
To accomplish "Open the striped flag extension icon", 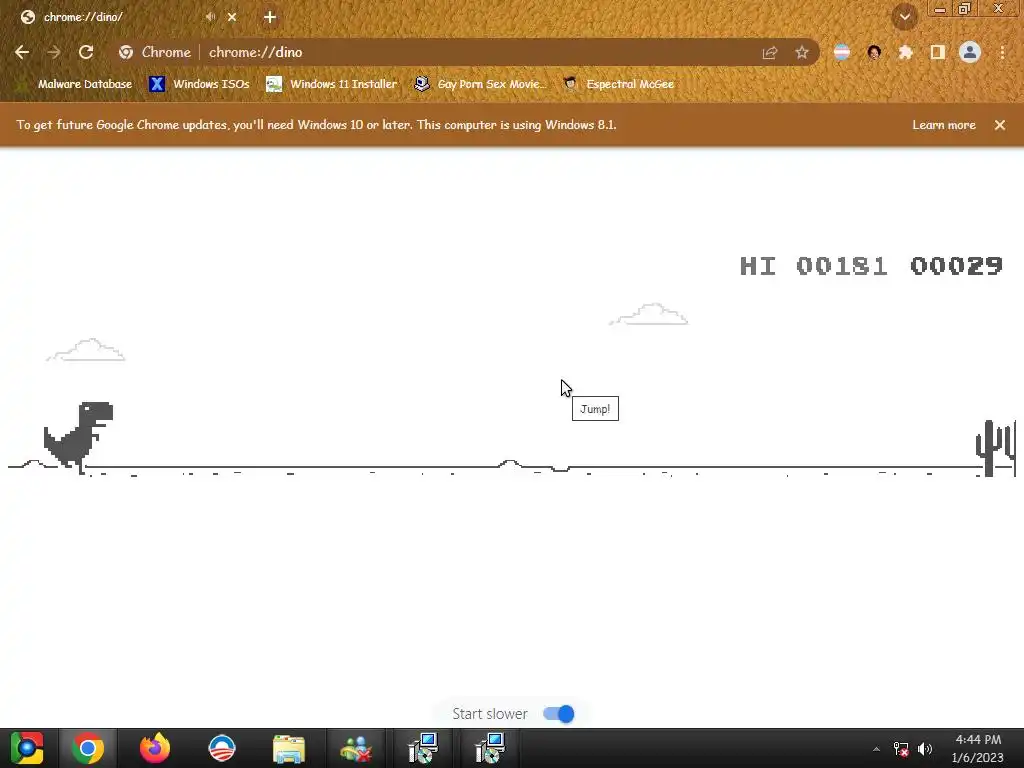I will [x=842, y=52].
